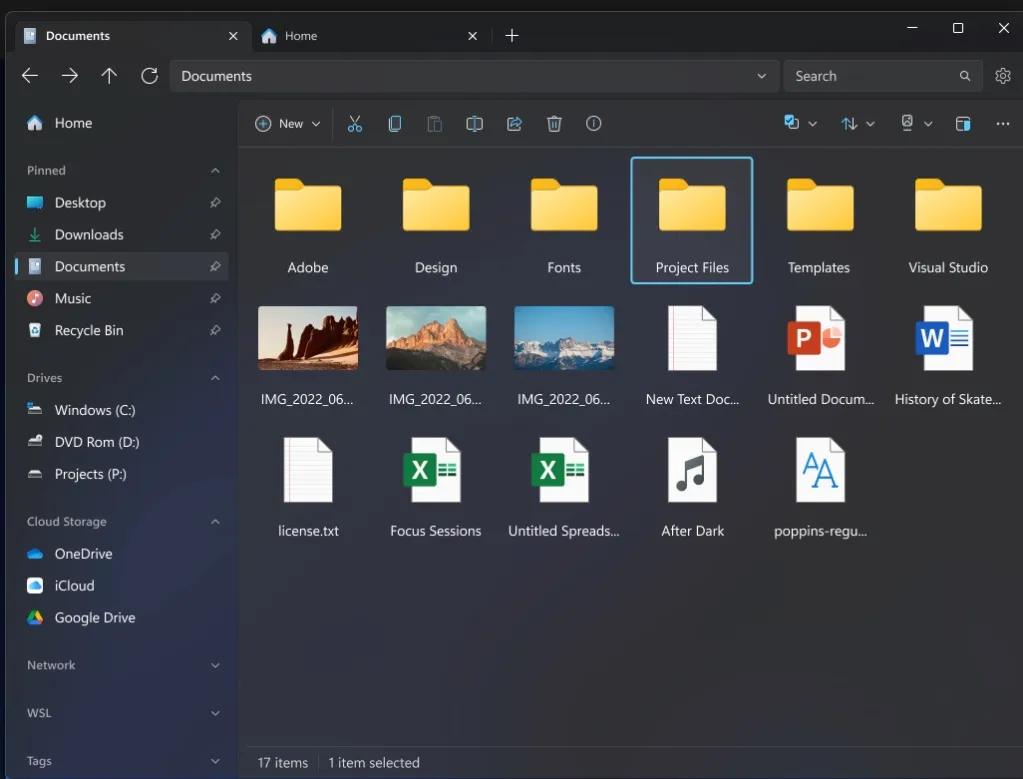Refresh the Documents folder
1023x779 pixels.
[149, 75]
